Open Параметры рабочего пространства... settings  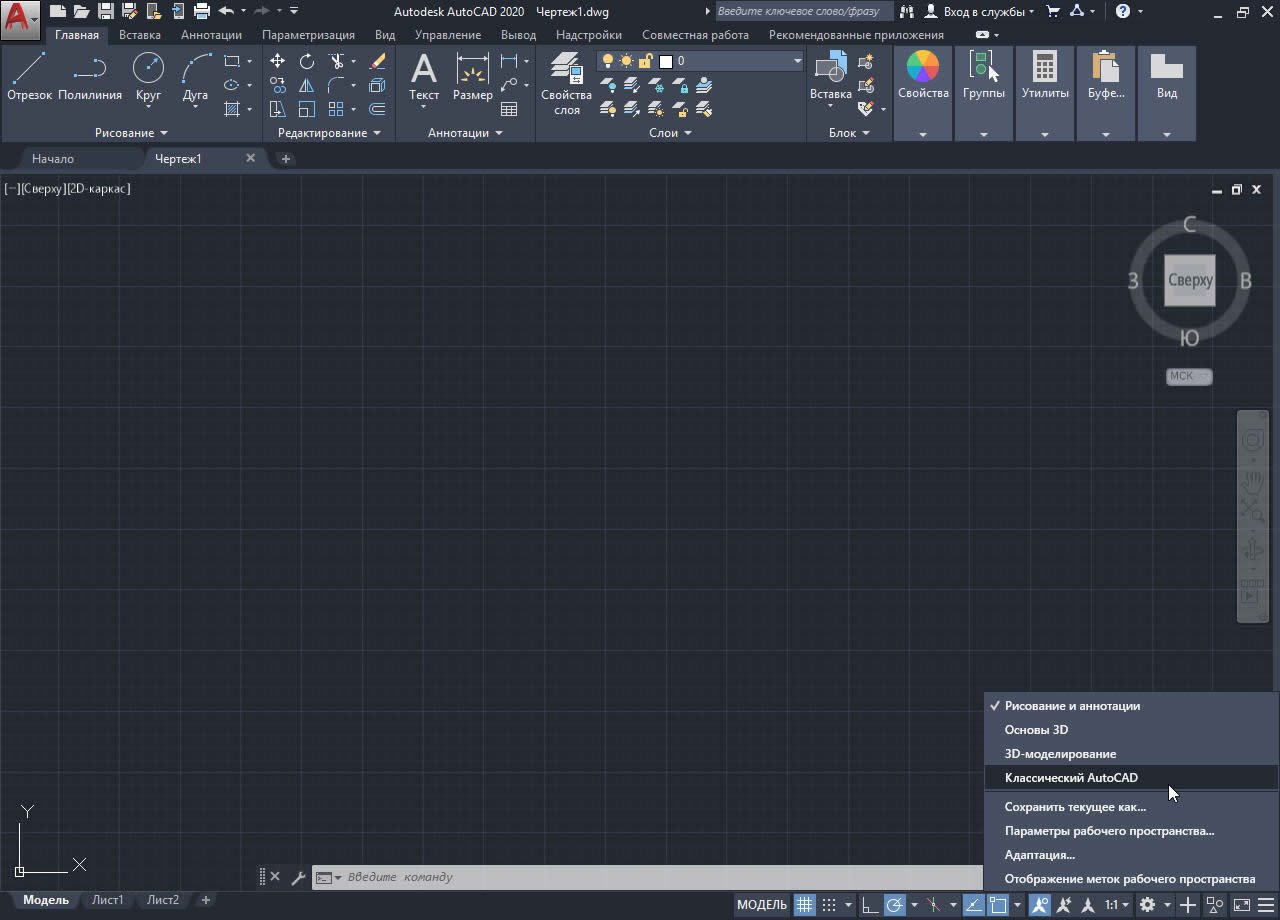click(x=1109, y=831)
